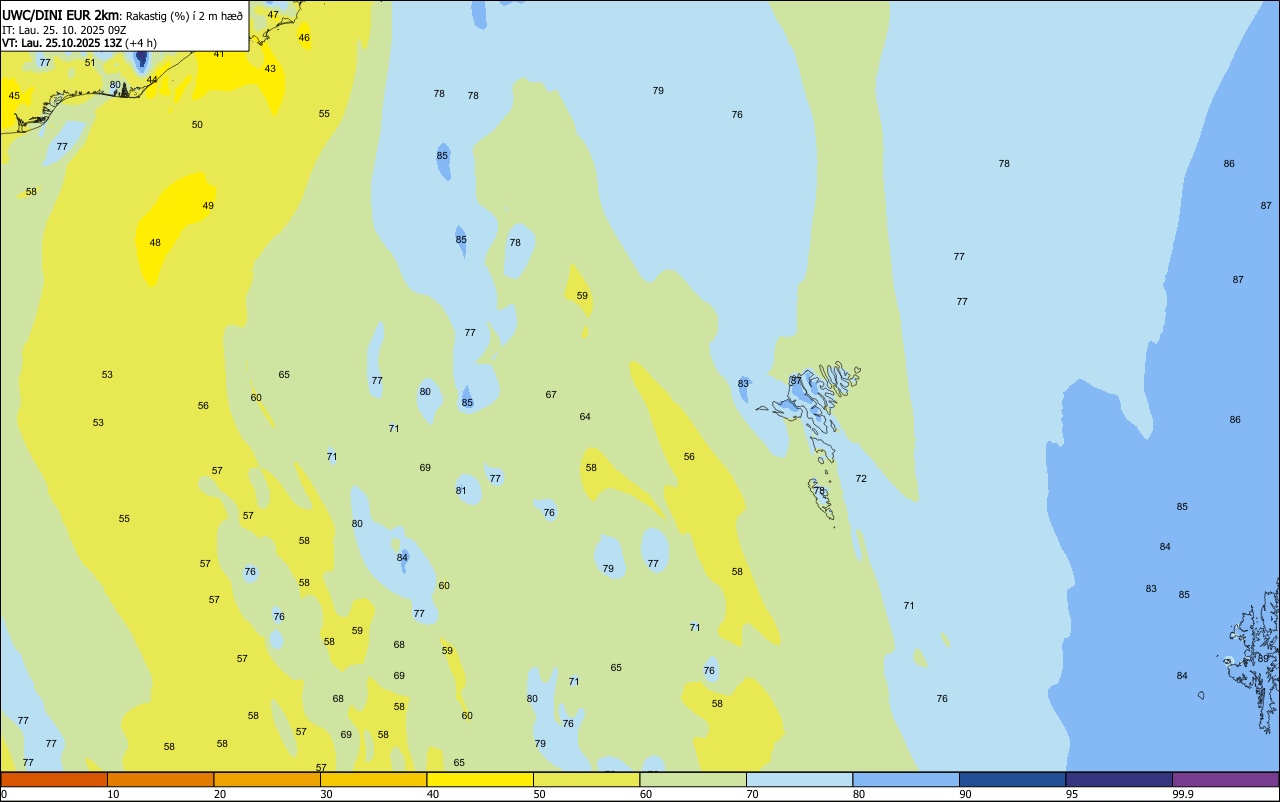Select the "VT: Lau. 25.10.2025 13Z" line
This screenshot has height=802, width=1280.
click(62, 43)
